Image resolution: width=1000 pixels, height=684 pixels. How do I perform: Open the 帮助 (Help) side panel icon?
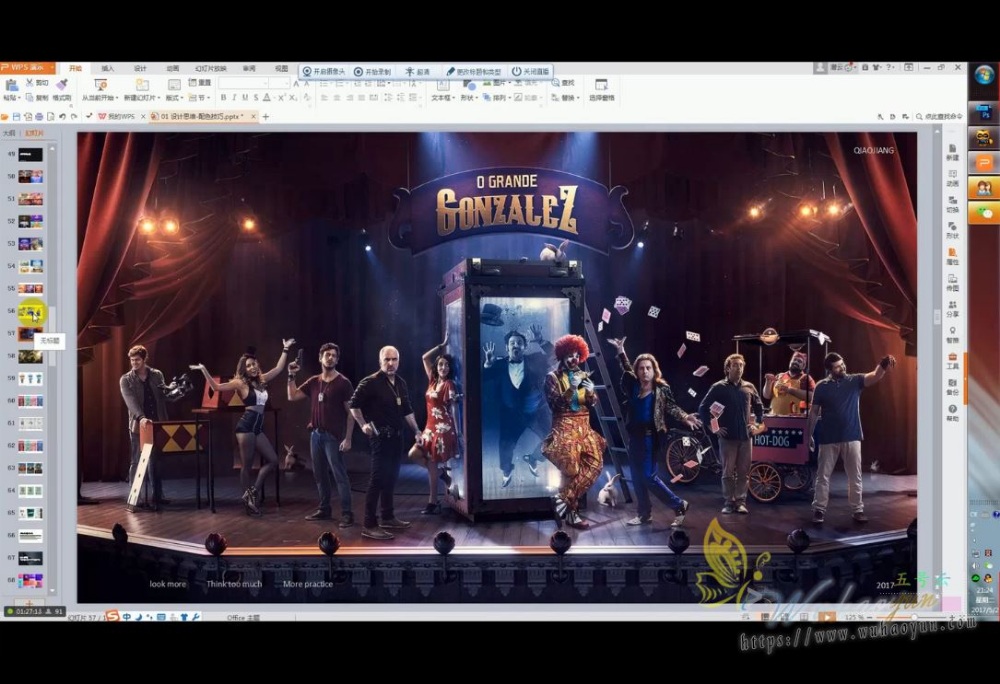click(x=952, y=413)
